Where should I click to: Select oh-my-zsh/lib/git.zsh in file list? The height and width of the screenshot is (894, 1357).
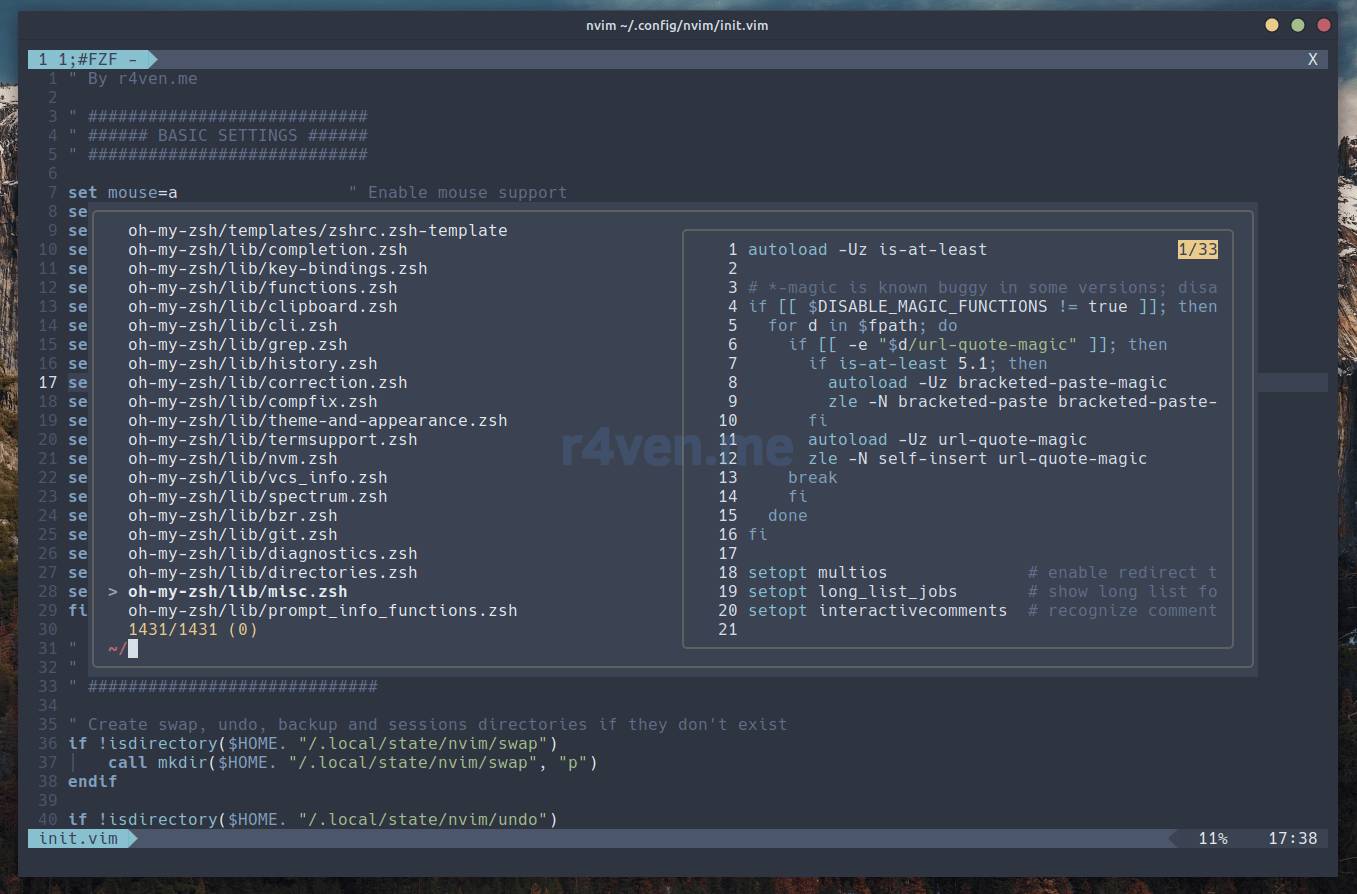click(x=232, y=534)
